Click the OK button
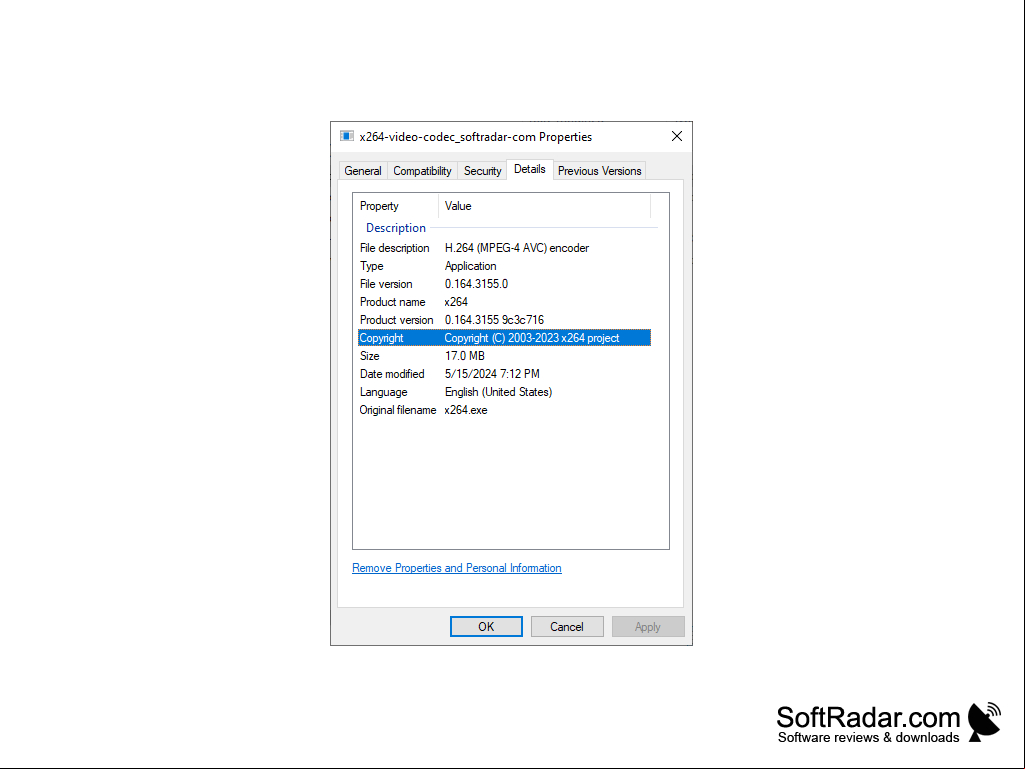The height and width of the screenshot is (769, 1025). click(486, 626)
